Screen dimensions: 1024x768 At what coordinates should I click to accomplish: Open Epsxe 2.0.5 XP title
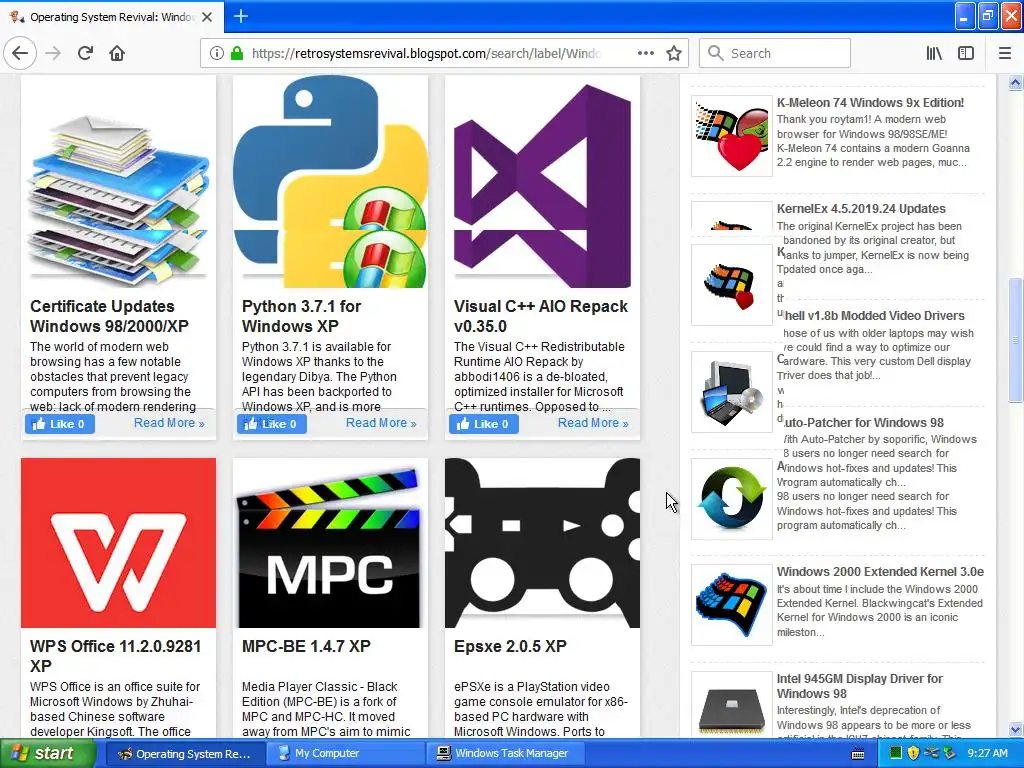coord(510,646)
